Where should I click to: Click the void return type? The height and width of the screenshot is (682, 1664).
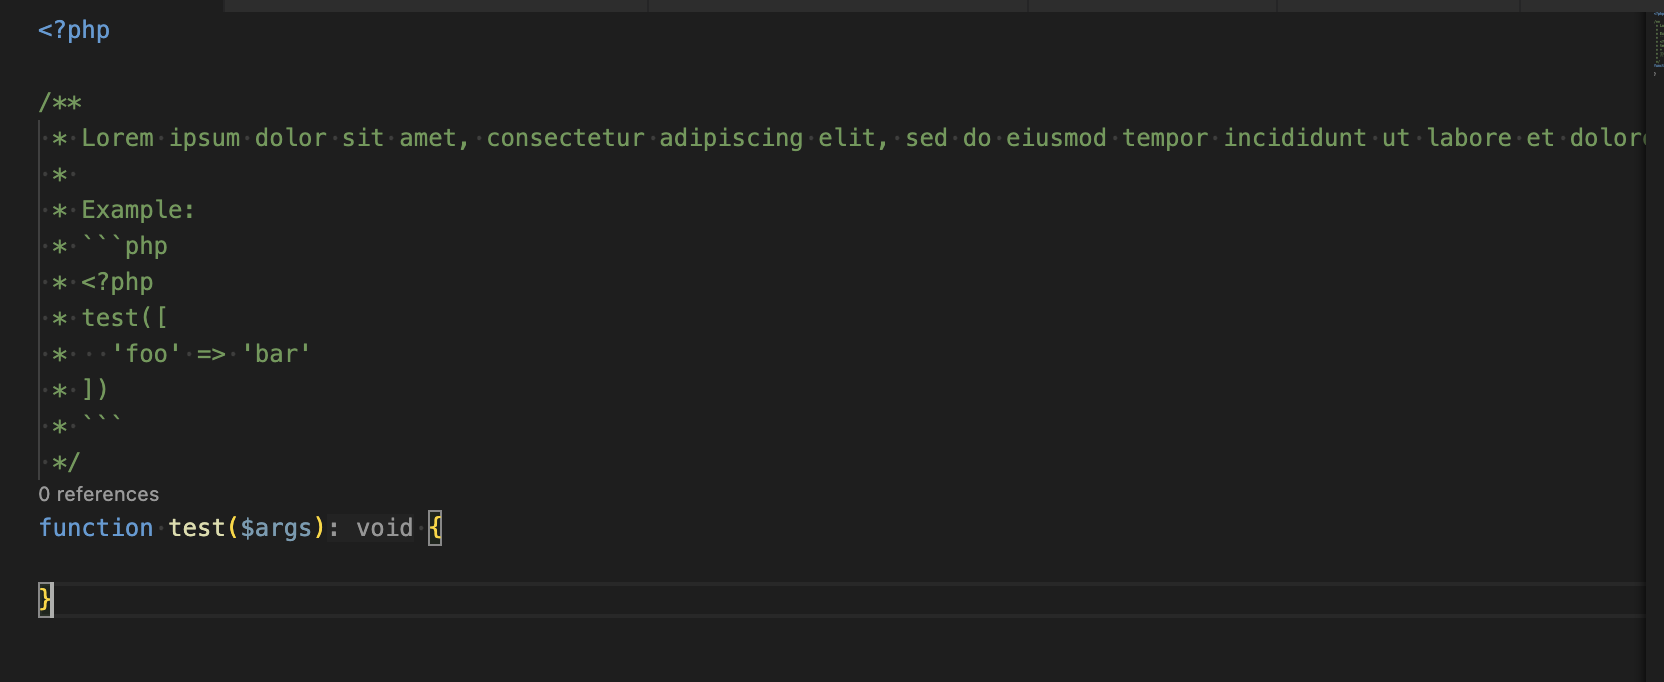click(x=384, y=528)
